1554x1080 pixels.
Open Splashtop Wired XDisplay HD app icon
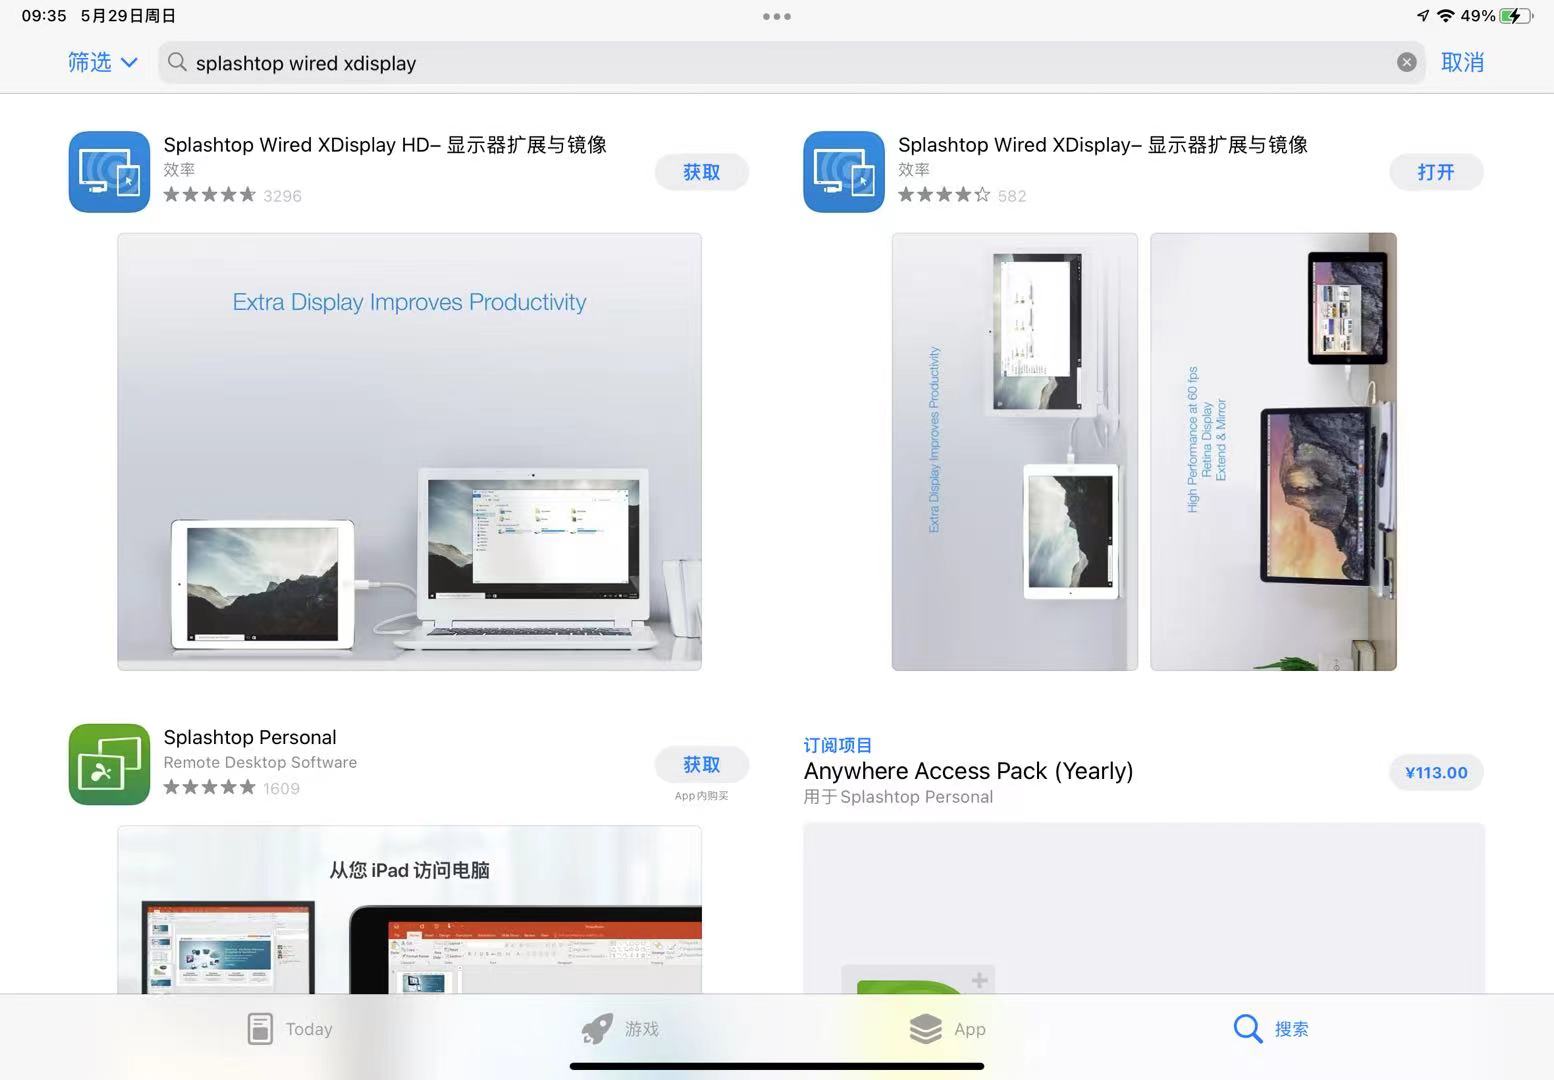coord(109,172)
